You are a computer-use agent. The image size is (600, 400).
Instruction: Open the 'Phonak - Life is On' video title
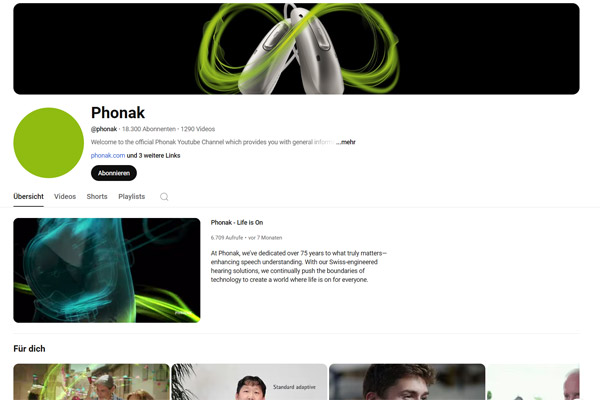tap(237, 222)
